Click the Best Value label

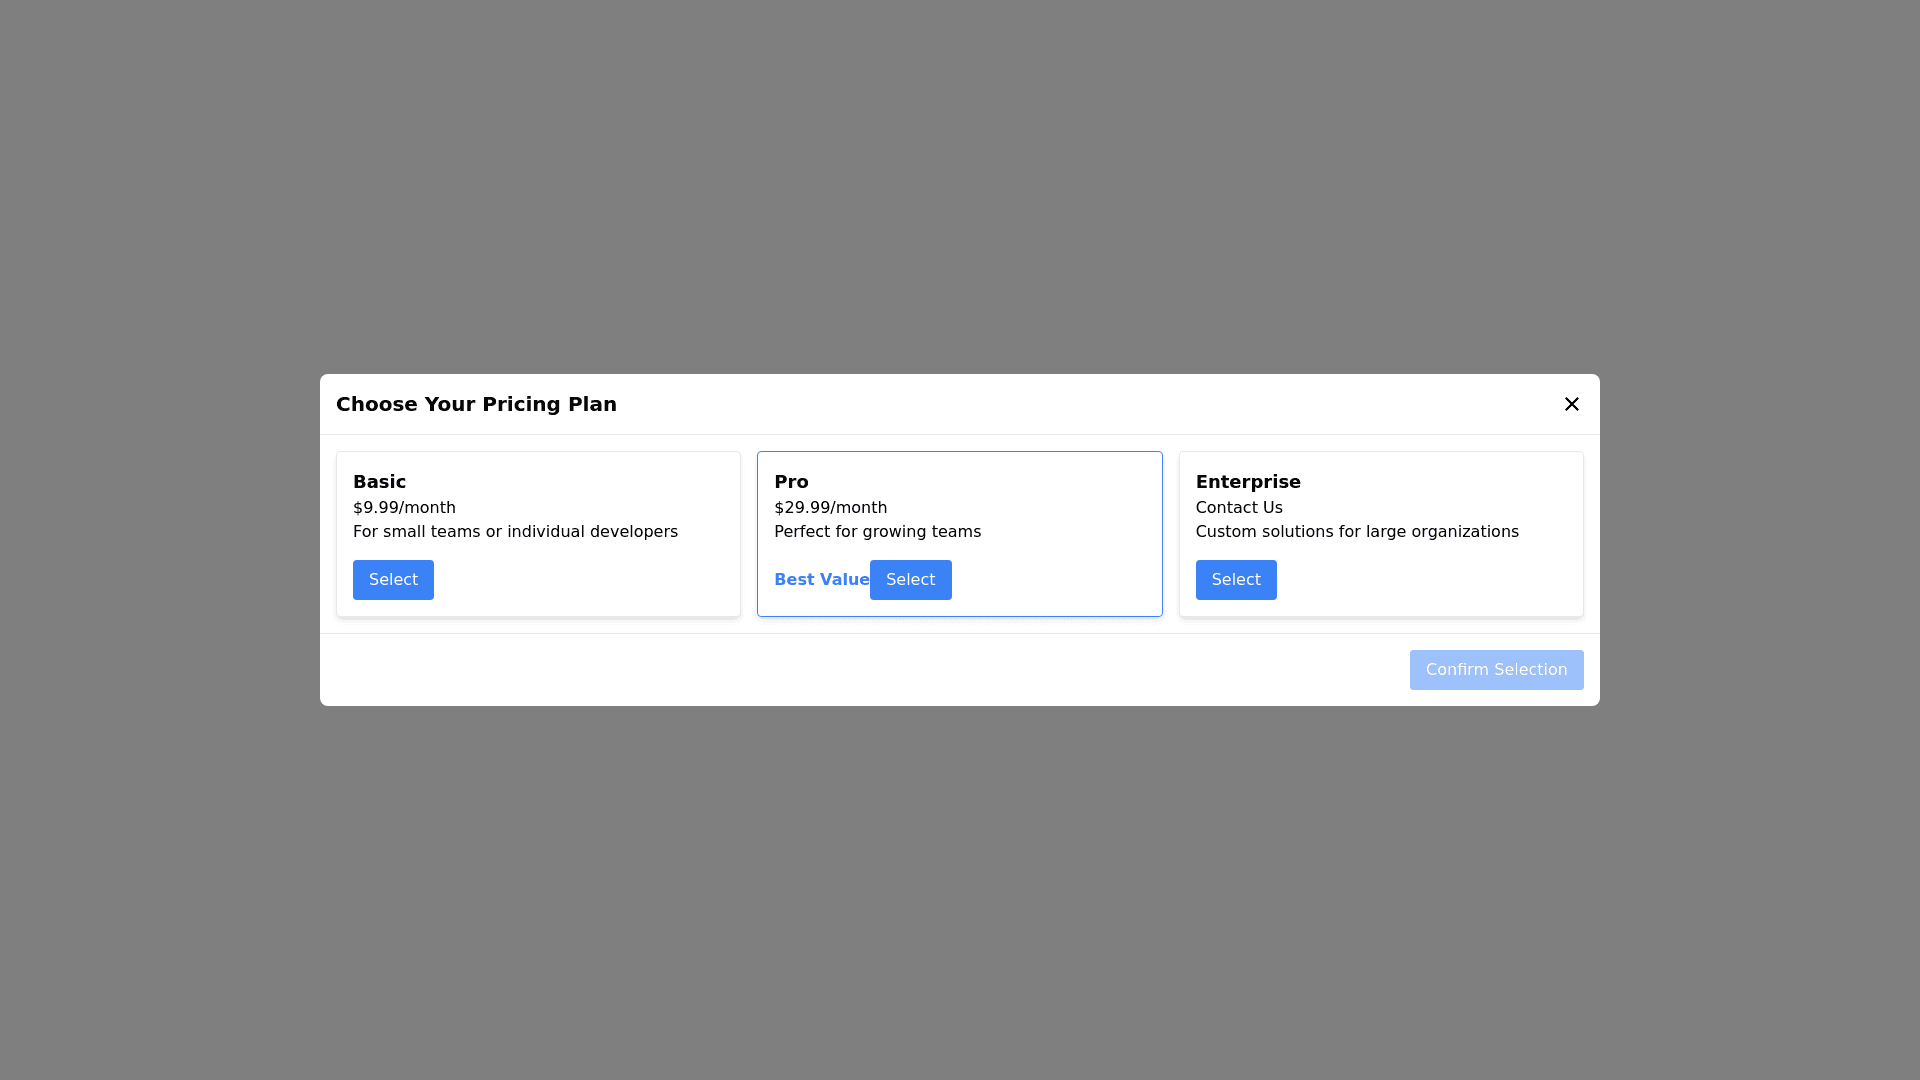pos(821,580)
